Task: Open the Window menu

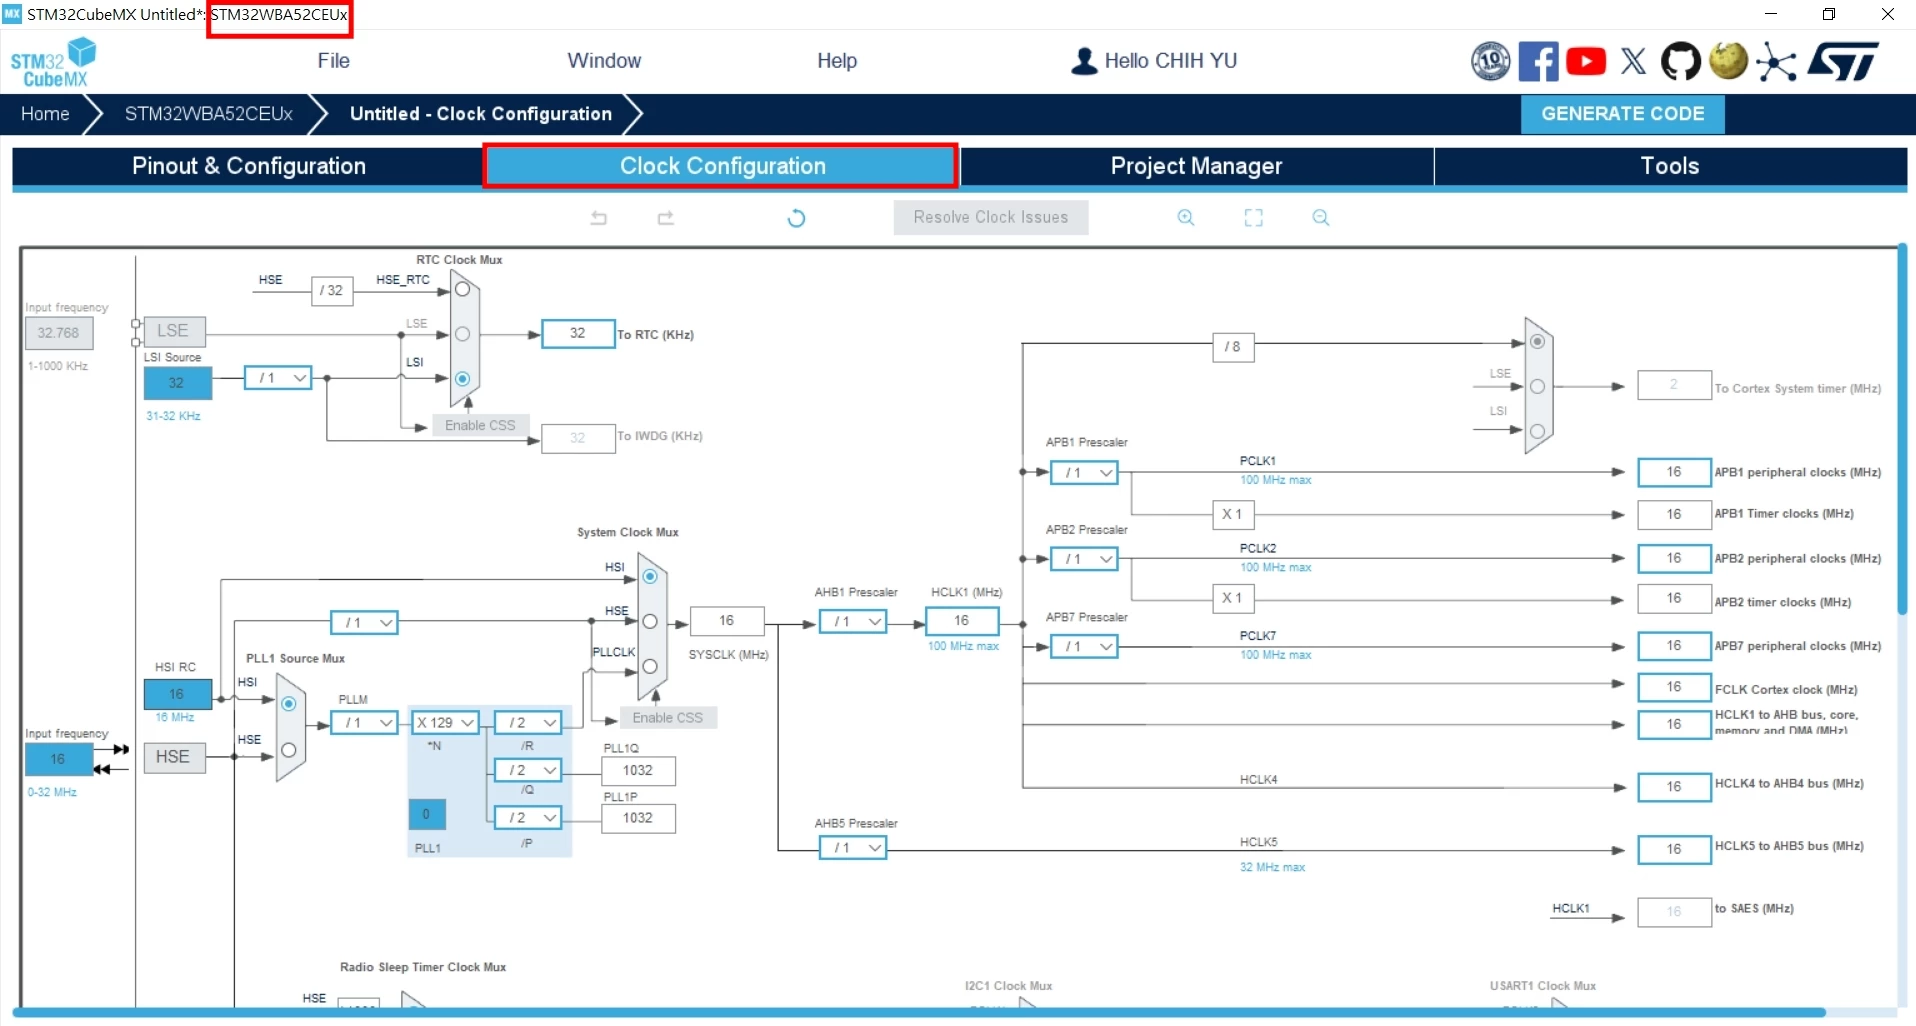Action: (604, 61)
